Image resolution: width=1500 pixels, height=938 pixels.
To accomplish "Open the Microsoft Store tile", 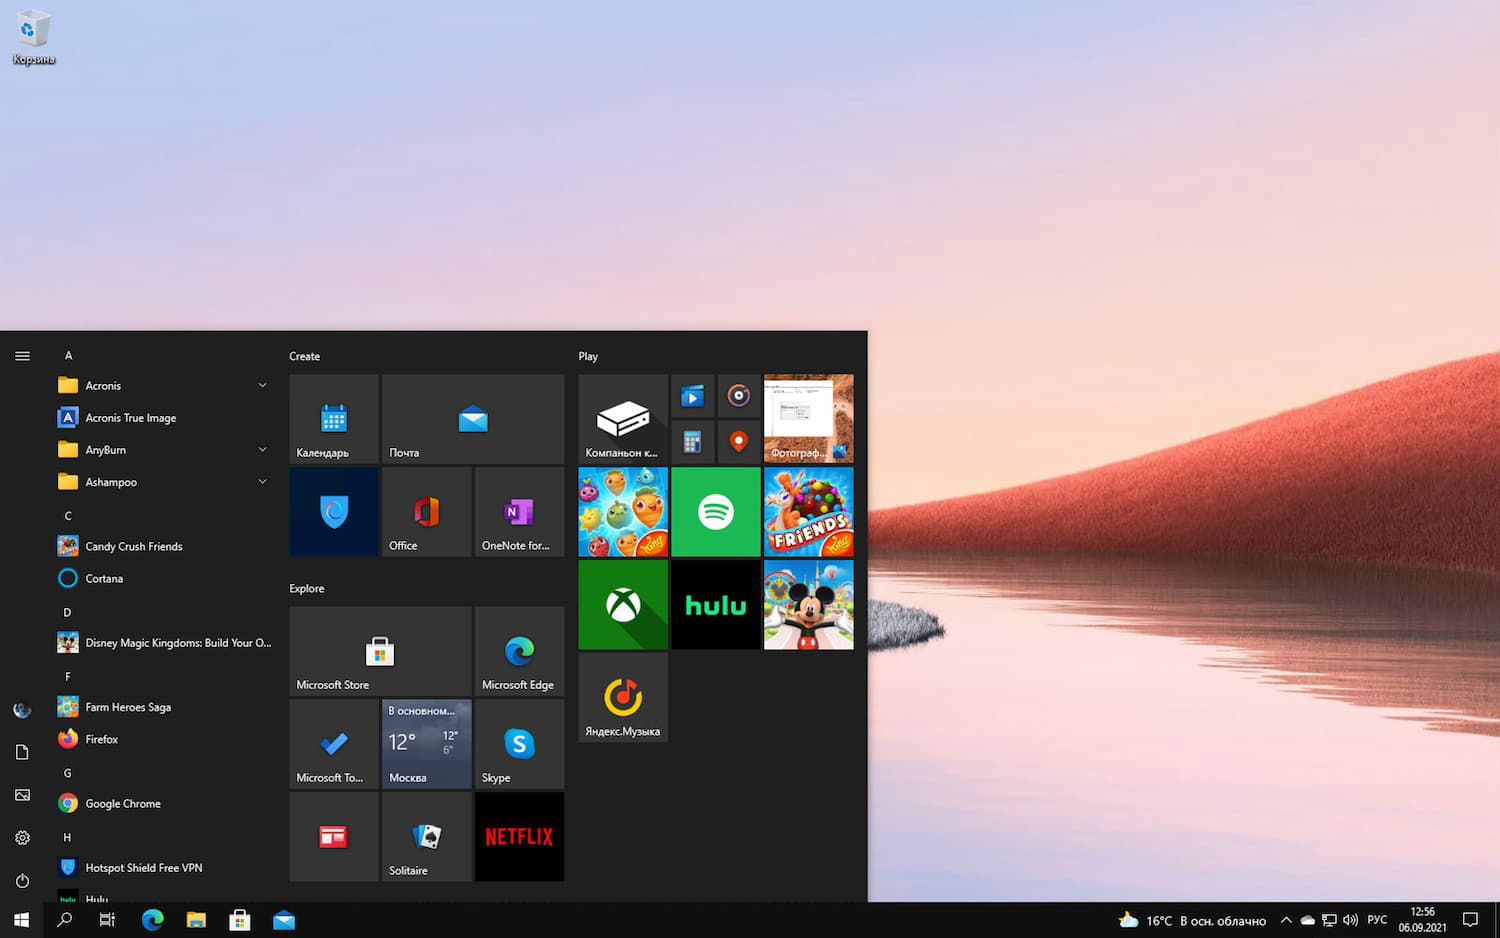I will point(380,651).
